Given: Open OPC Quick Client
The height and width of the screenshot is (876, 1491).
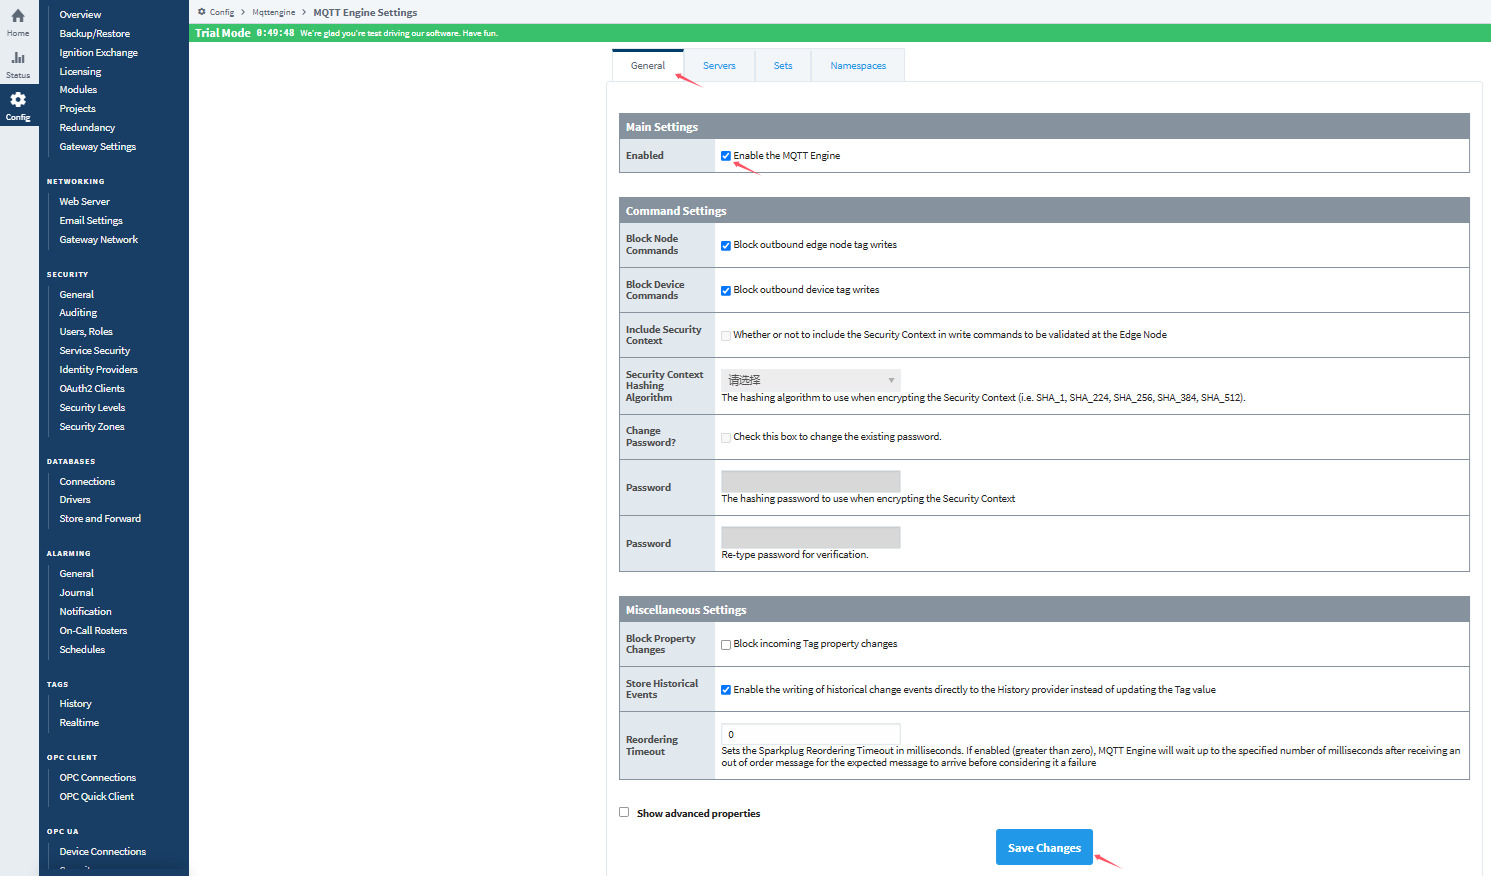Looking at the screenshot, I should 96,797.
